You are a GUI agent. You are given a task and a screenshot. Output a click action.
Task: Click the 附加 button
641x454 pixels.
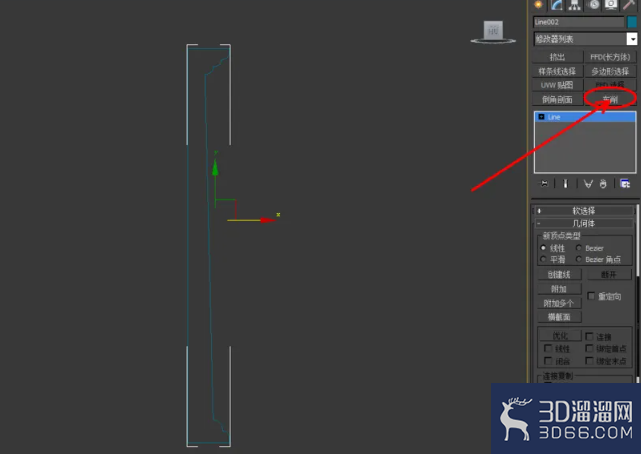click(x=559, y=289)
